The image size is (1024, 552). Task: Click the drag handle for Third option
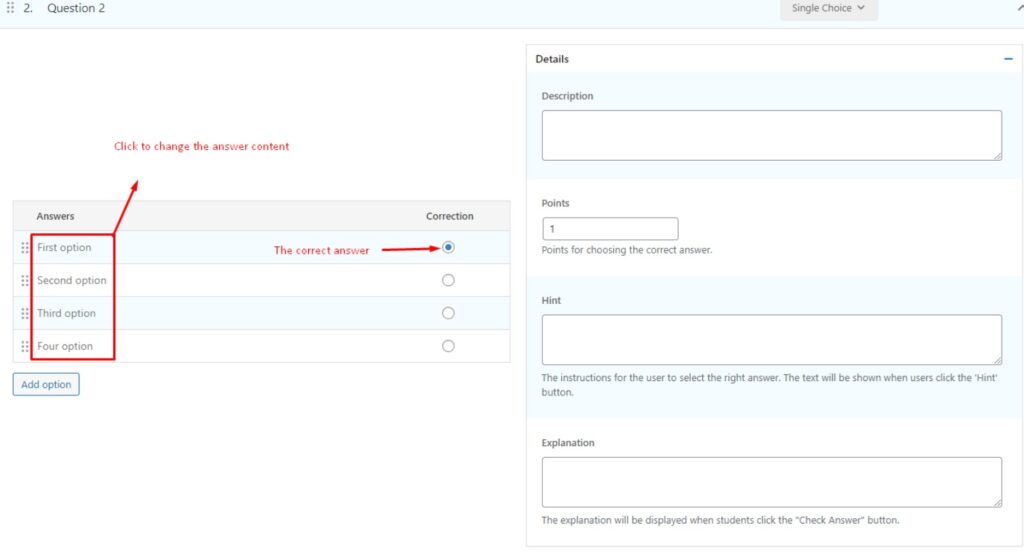(x=25, y=314)
